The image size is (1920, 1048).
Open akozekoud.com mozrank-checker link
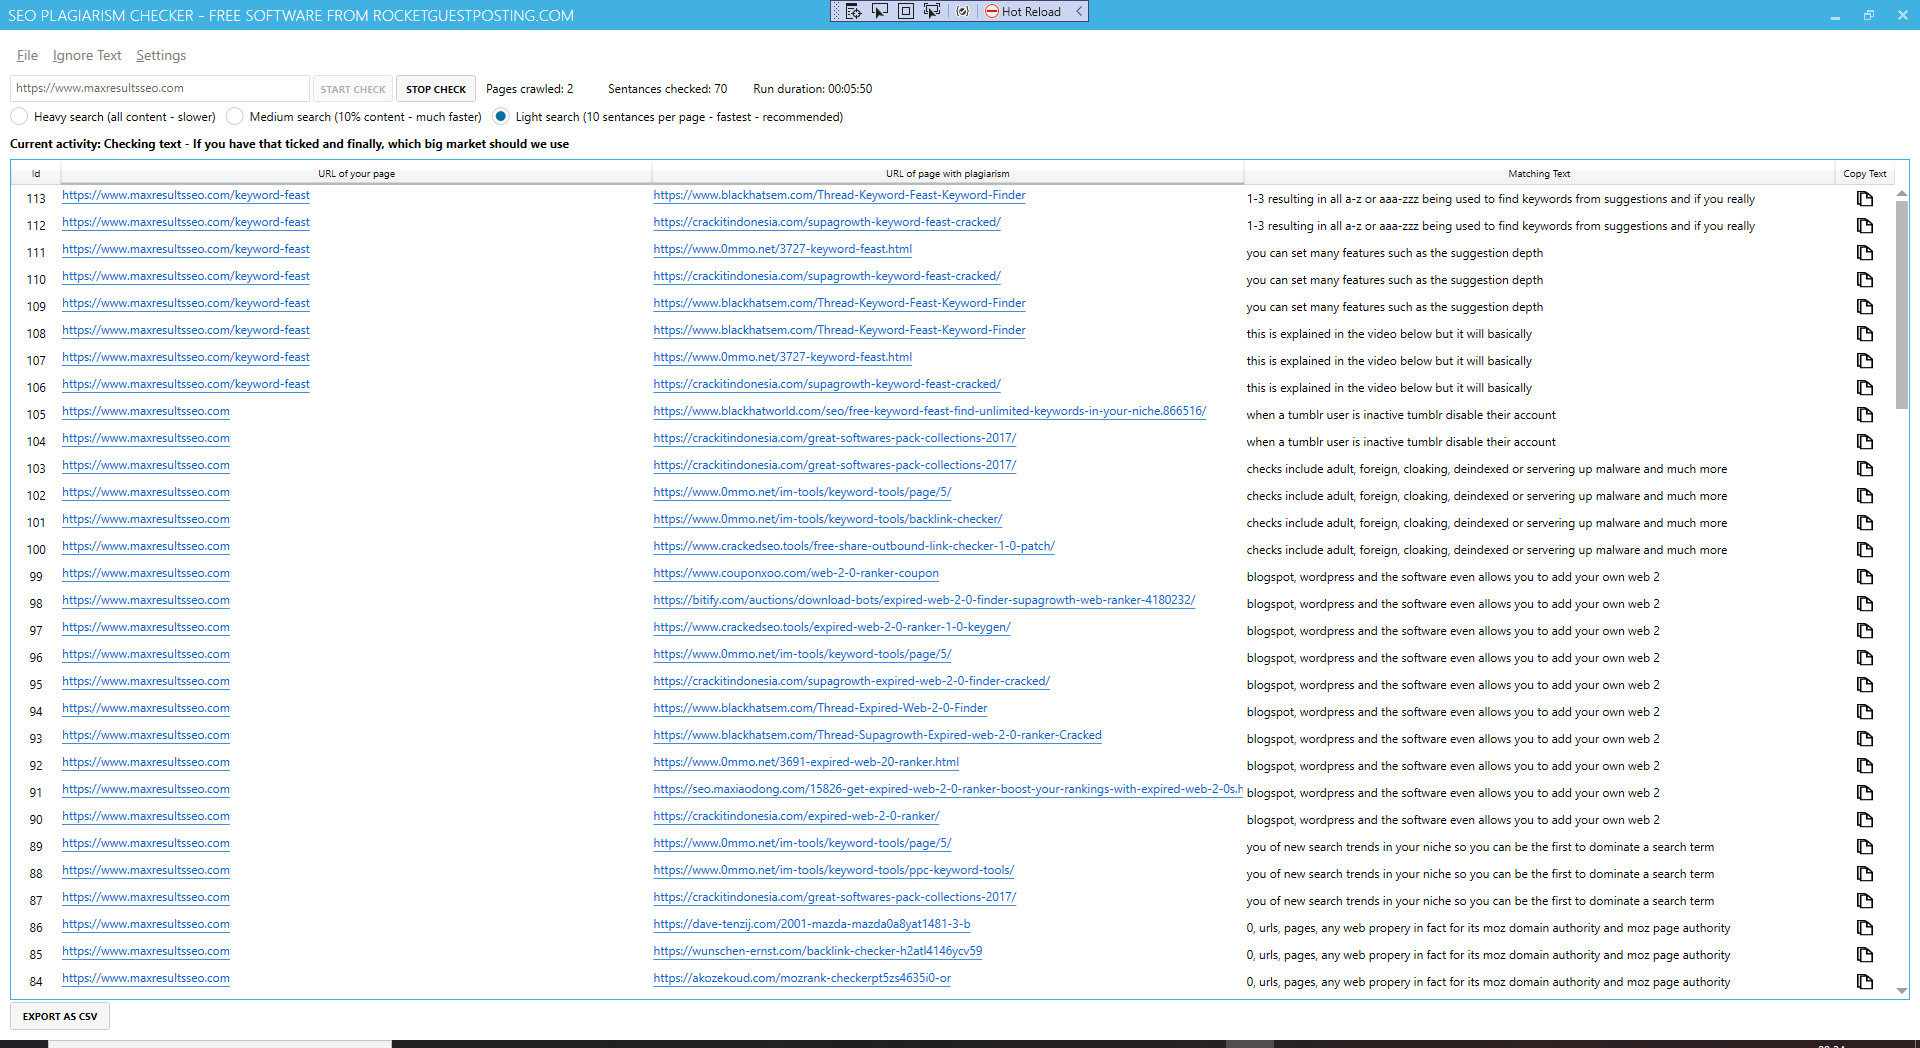(x=802, y=979)
